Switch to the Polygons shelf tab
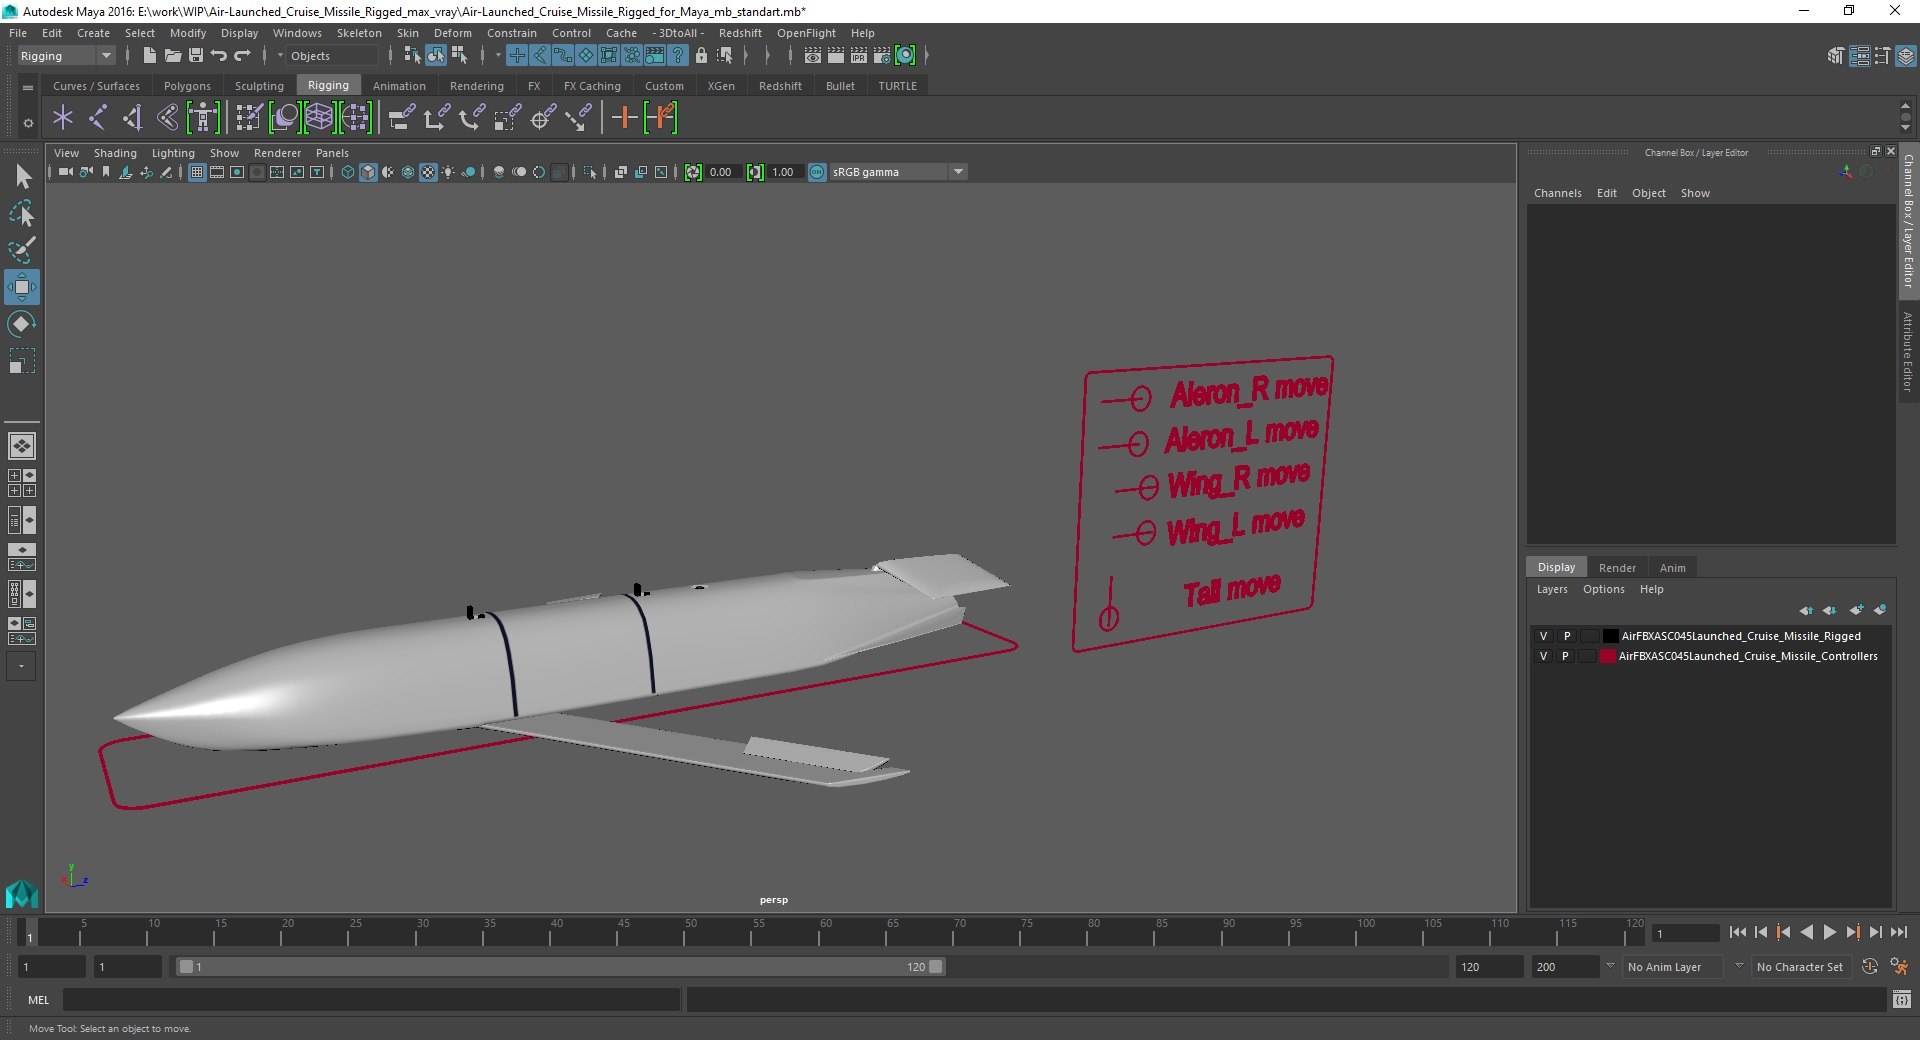Viewport: 1920px width, 1040px height. 187,86
